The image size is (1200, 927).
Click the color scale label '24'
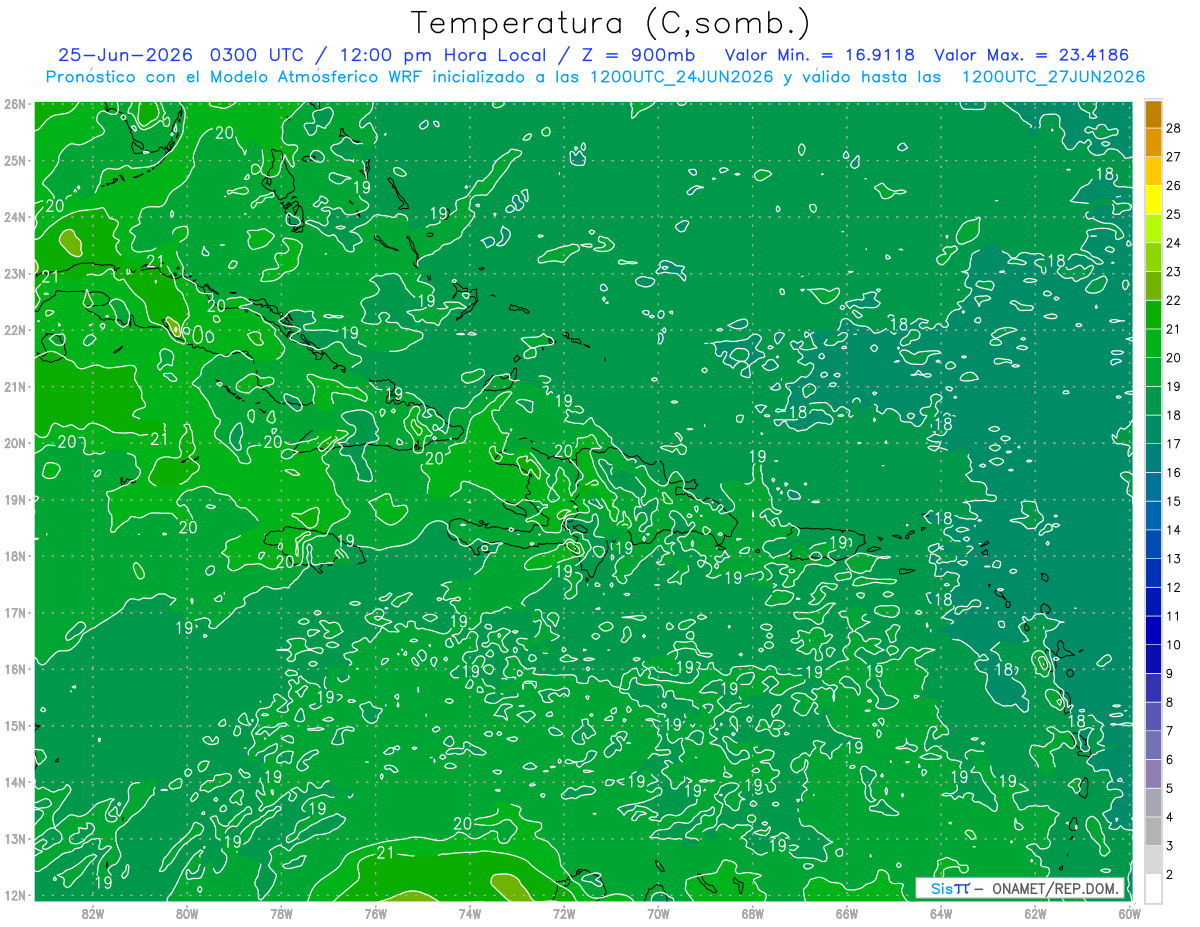(x=1173, y=243)
